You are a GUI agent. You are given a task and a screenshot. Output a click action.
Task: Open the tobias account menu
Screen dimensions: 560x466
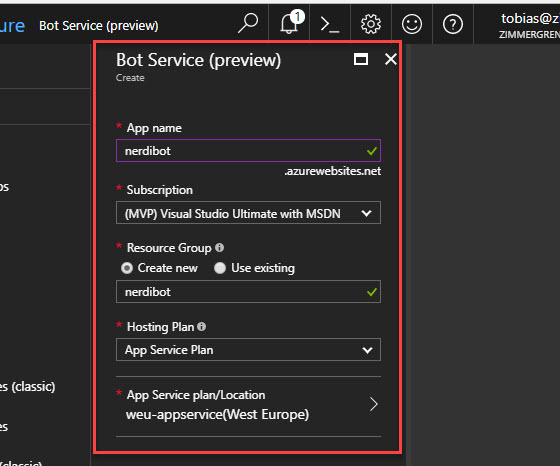(x=530, y=25)
